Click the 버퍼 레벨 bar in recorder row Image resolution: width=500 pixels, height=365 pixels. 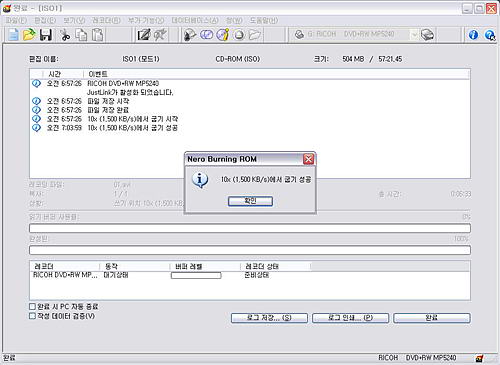click(x=196, y=275)
